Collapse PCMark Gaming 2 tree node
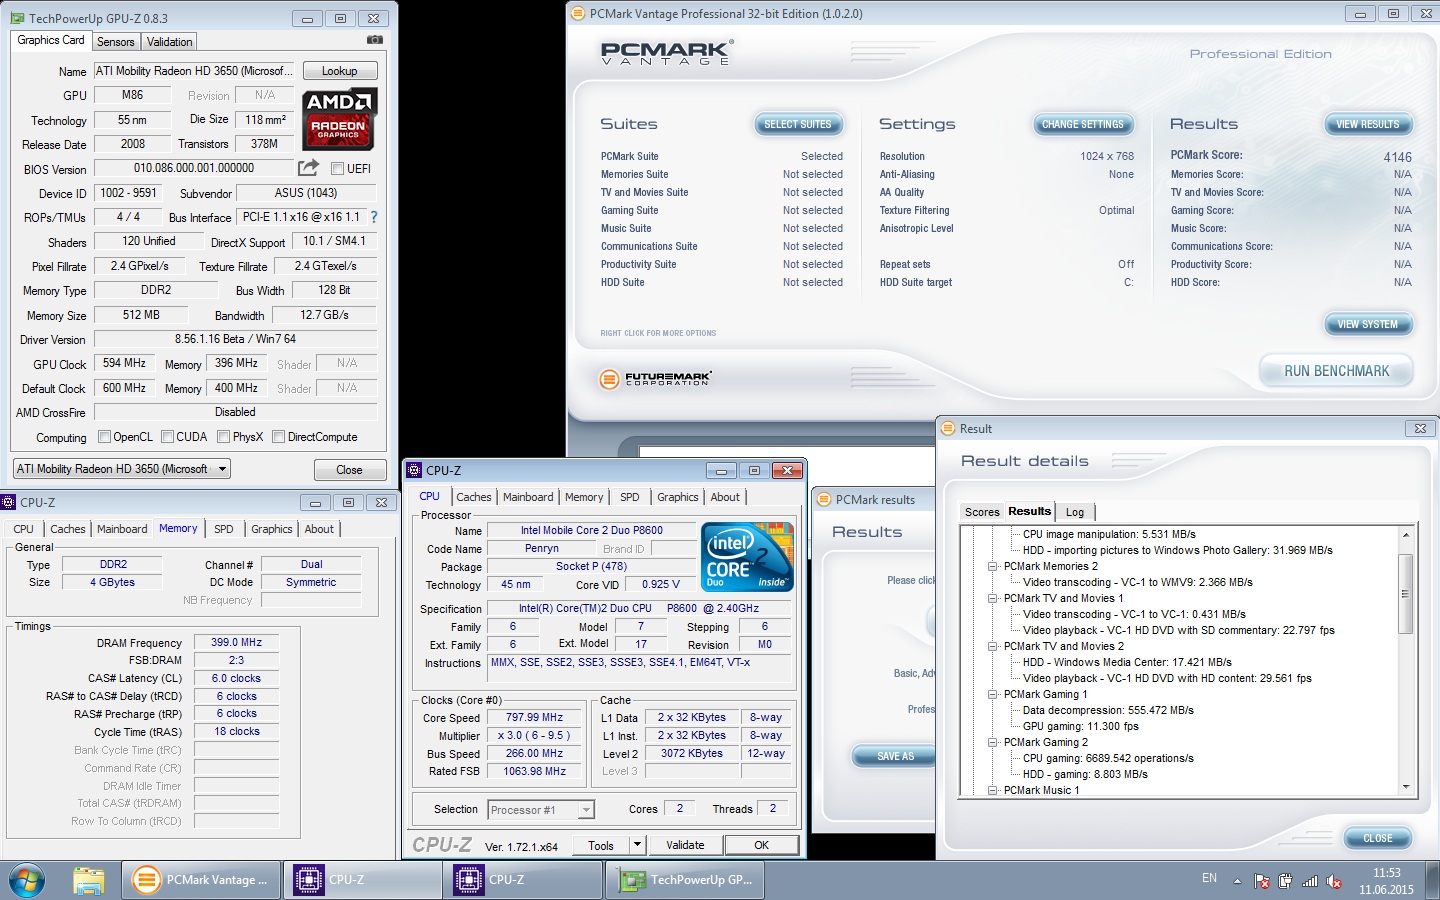Screen dimensions: 1440x900 click(993, 742)
